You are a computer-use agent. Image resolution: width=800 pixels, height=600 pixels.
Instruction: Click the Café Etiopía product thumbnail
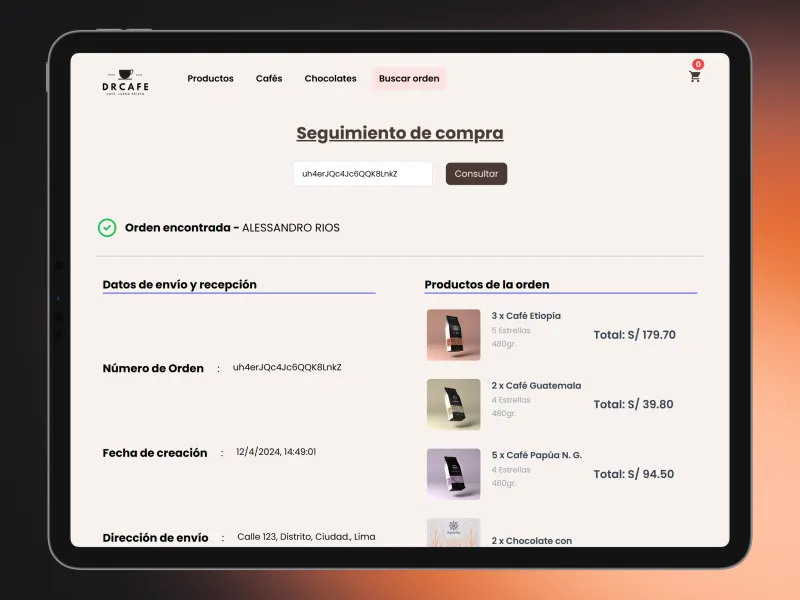click(x=453, y=335)
